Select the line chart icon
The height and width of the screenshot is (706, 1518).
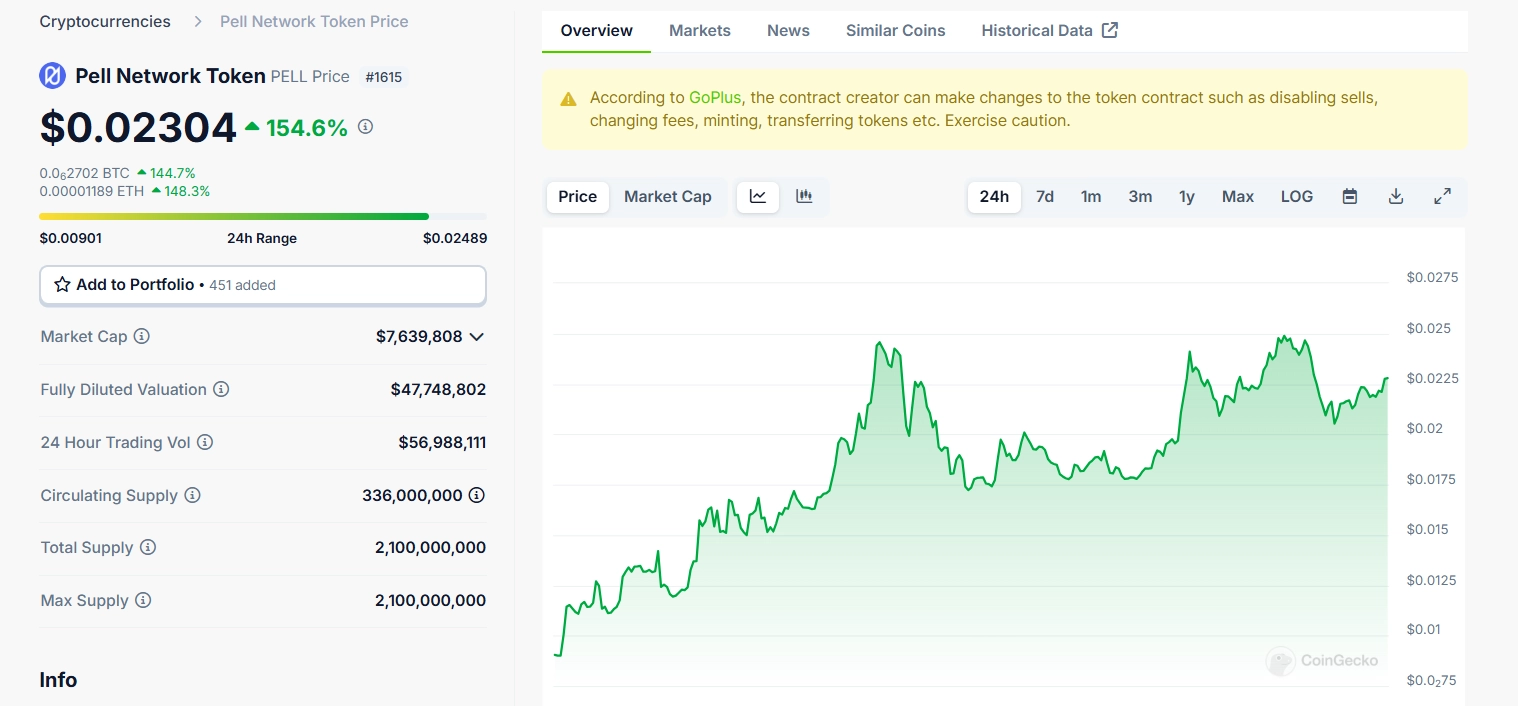[x=757, y=196]
